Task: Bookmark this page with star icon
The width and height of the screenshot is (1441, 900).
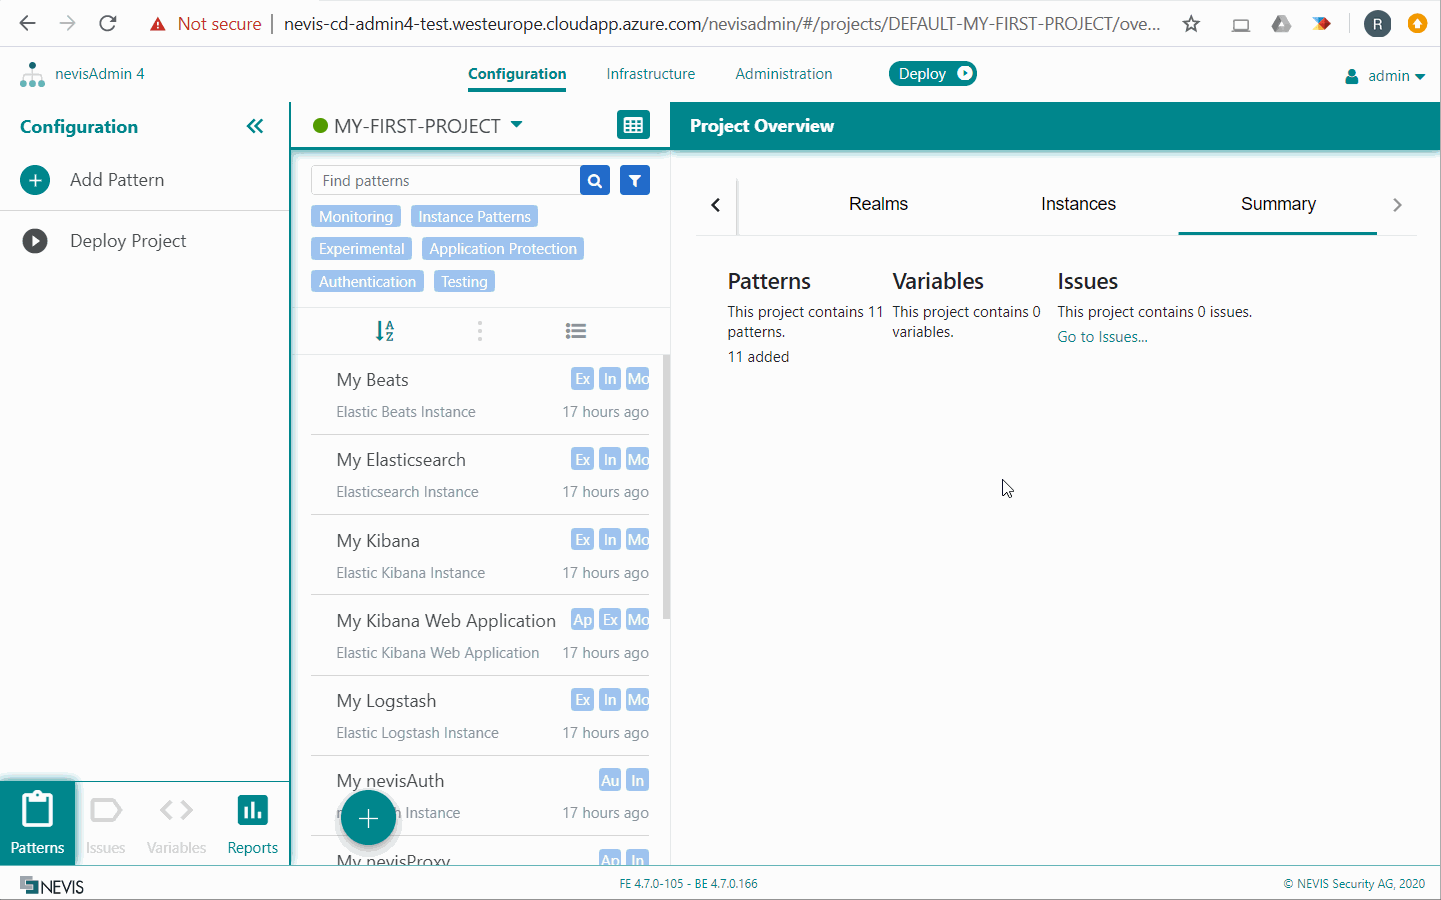Action: (1191, 24)
